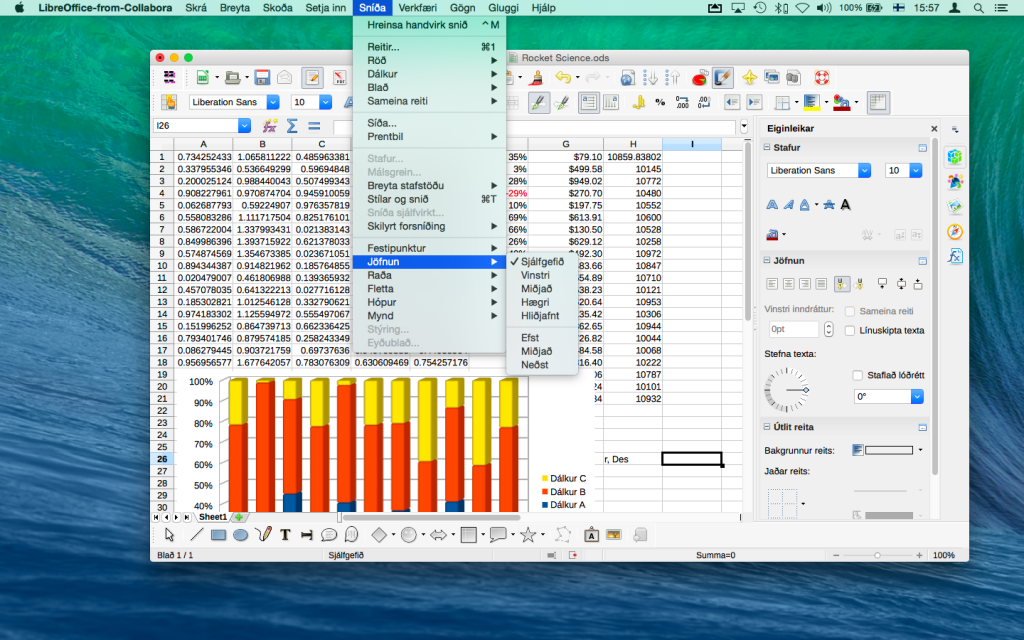
Task: Click the add decimal place icon
Action: 682,103
